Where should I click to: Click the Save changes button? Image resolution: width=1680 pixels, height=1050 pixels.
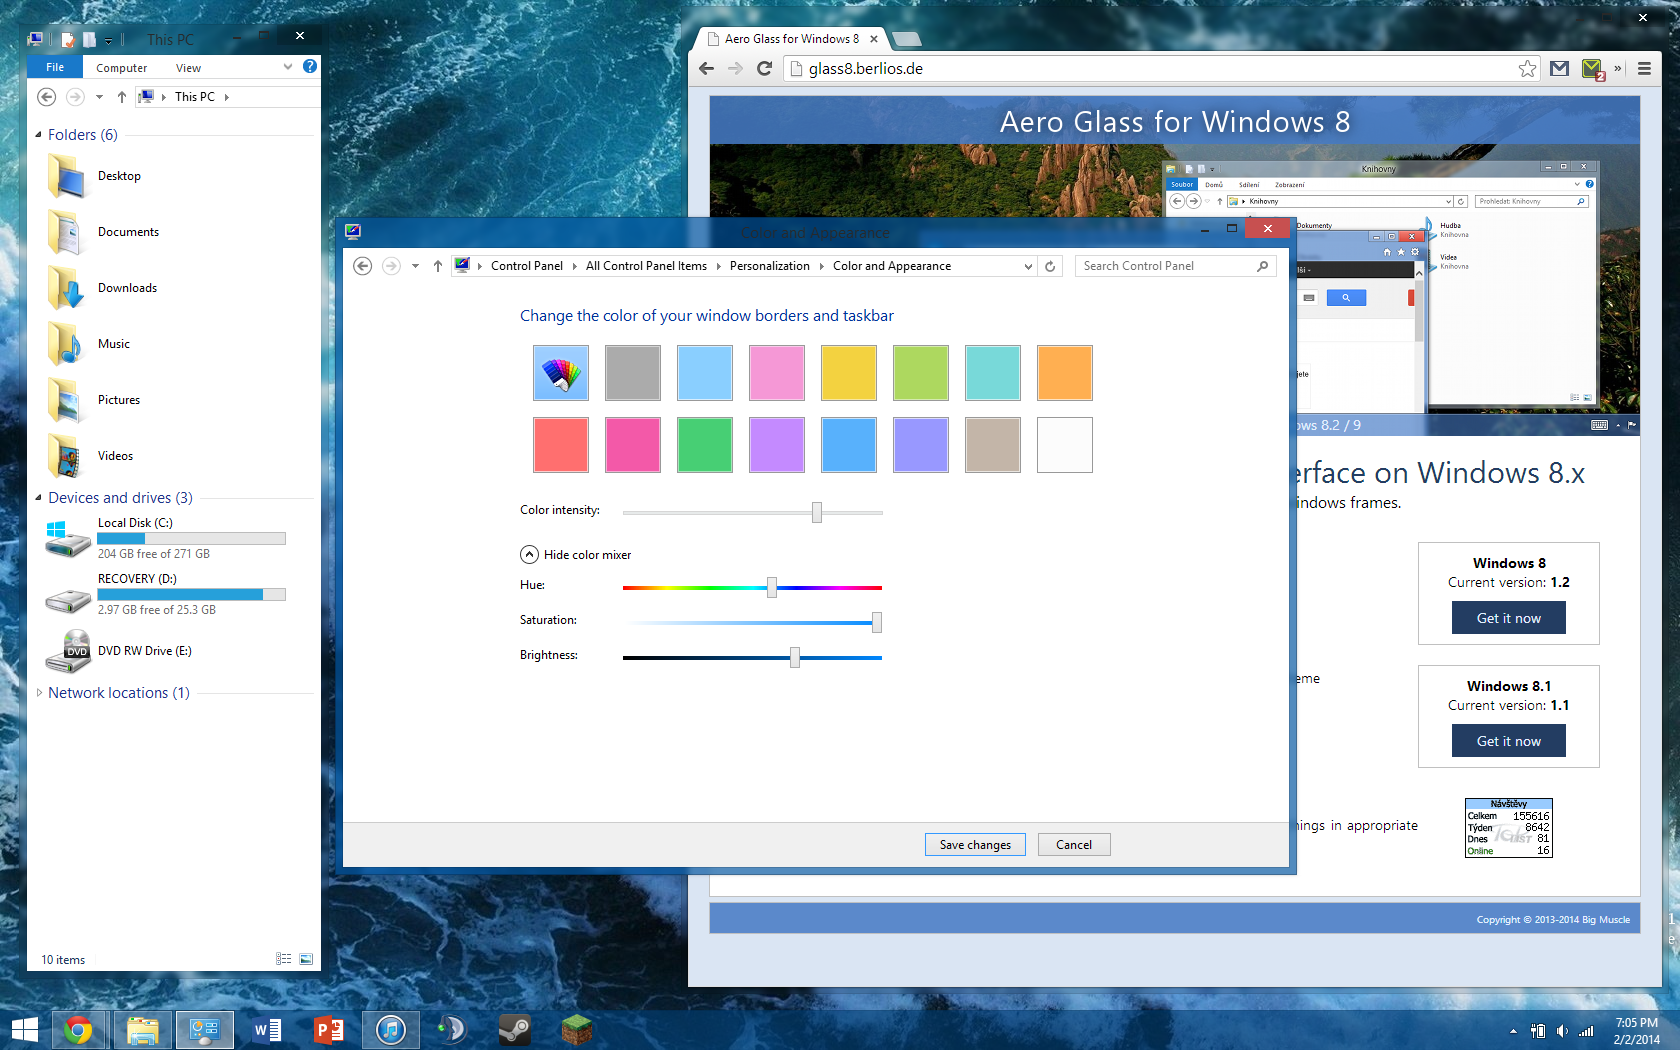click(x=975, y=845)
